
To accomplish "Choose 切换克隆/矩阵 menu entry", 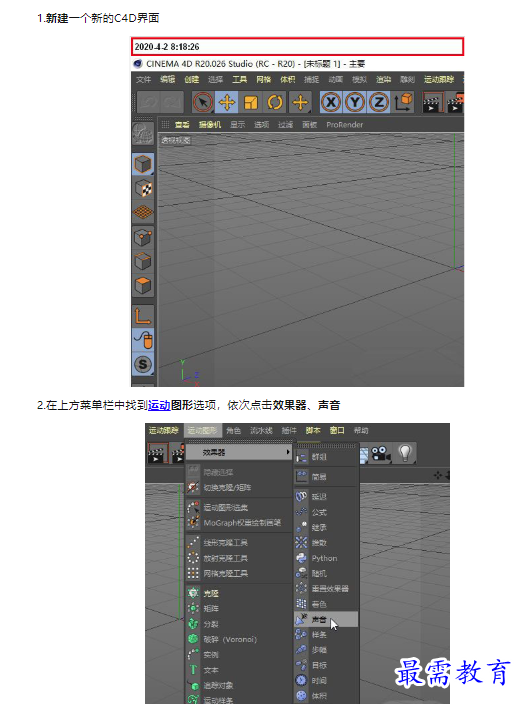I will (x=239, y=487).
